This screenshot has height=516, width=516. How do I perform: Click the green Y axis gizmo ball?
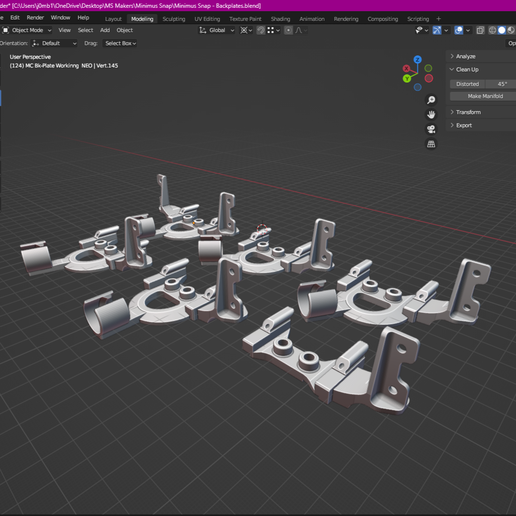pos(407,79)
